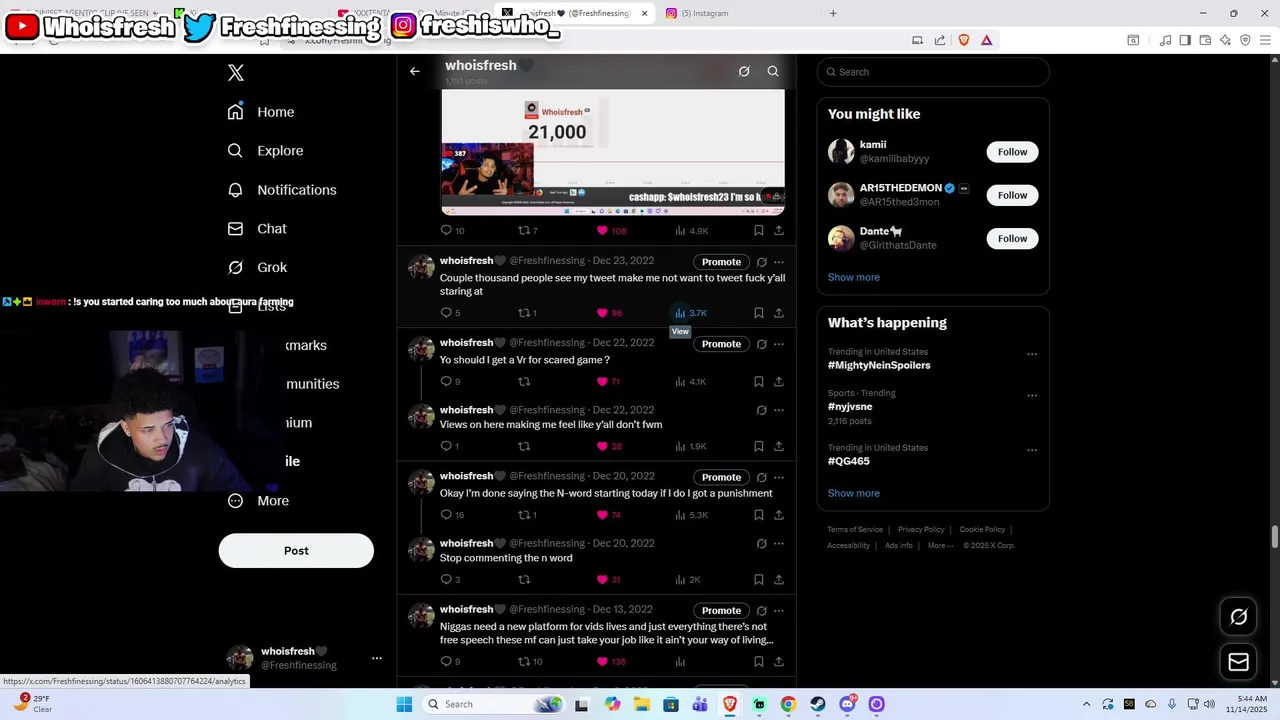This screenshot has height=720, width=1280.
Task: Click Grok on the 'Stop commenting' tweet
Action: pyautogui.click(x=761, y=544)
